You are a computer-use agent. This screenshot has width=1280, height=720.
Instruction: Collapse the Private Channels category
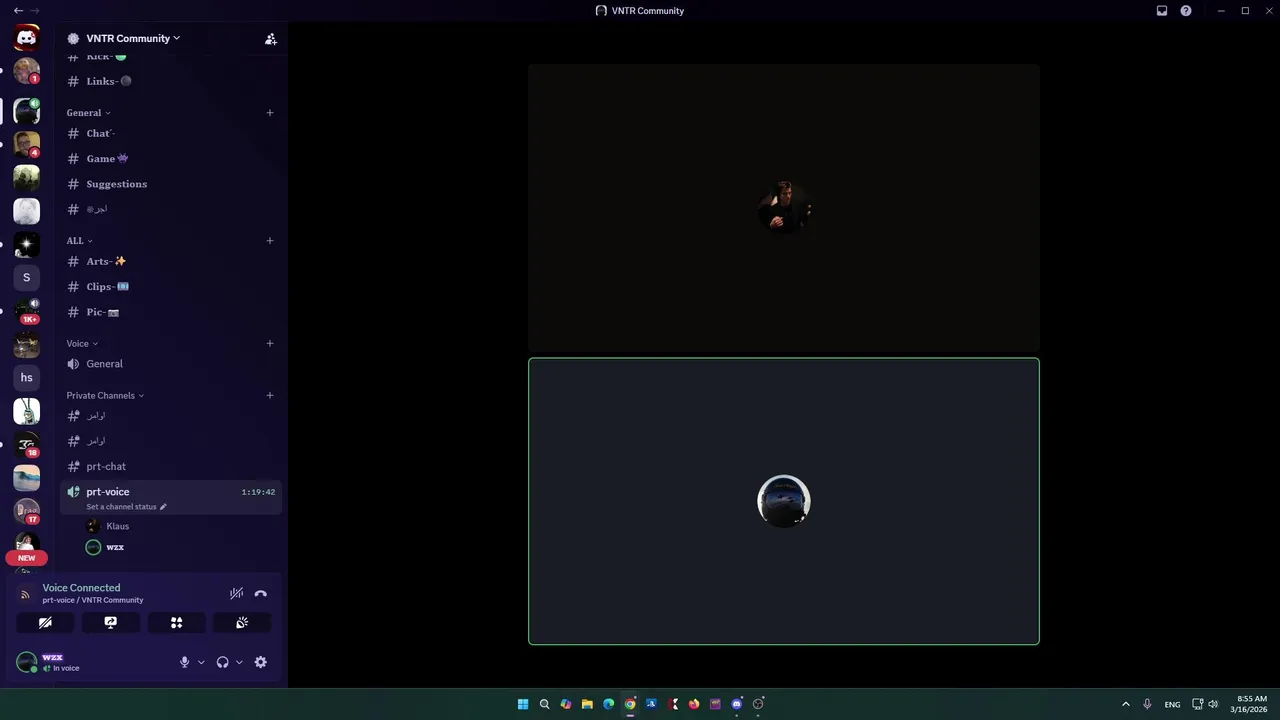pyautogui.click(x=106, y=396)
